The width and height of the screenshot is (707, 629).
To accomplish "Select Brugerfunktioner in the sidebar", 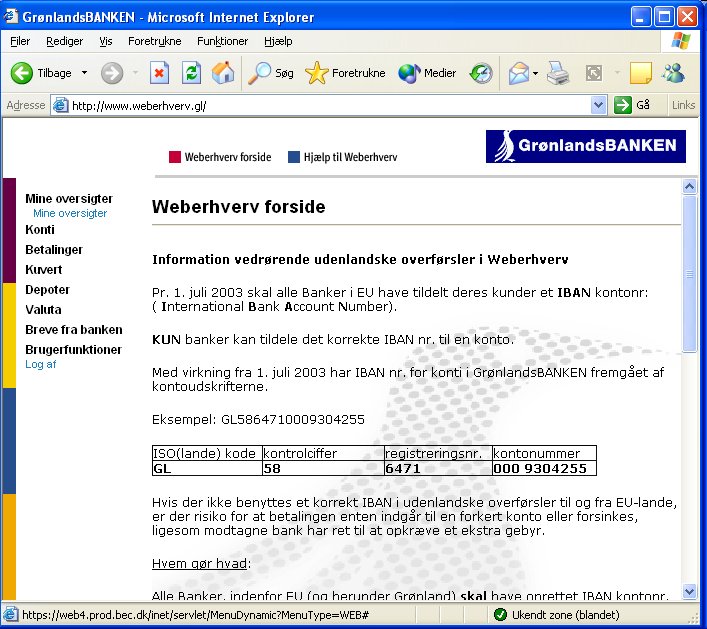I will (73, 349).
